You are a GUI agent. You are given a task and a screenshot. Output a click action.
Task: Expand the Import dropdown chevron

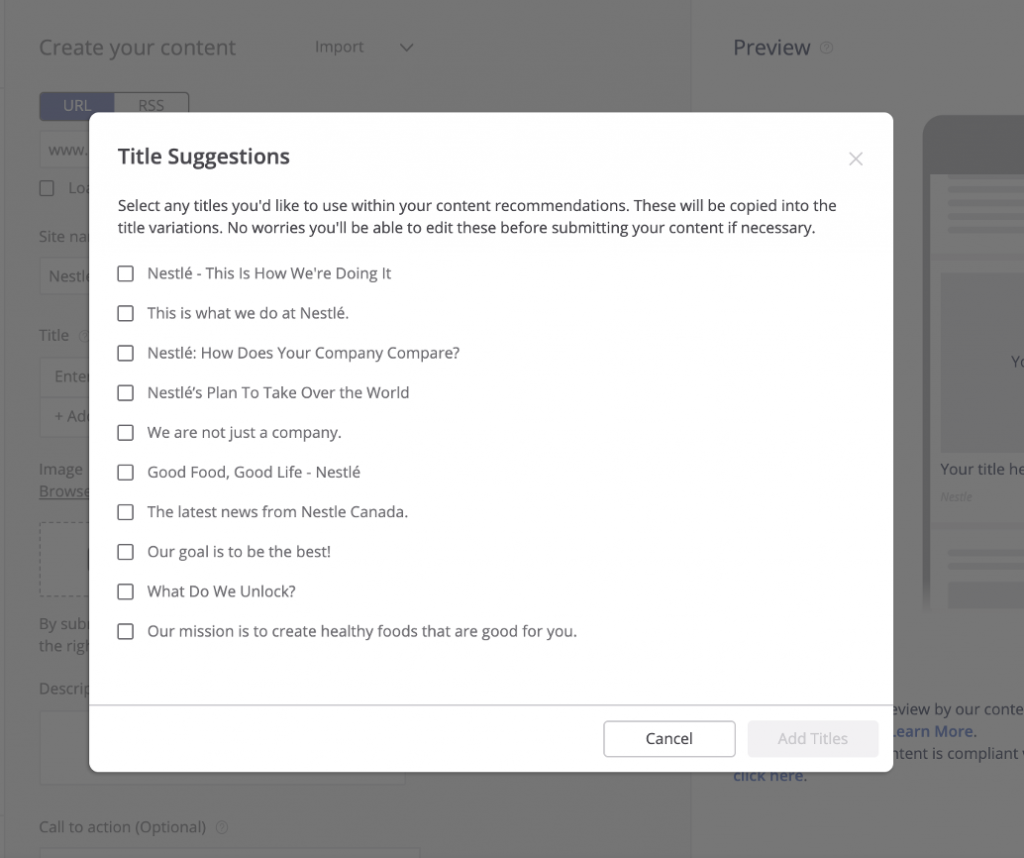click(406, 47)
